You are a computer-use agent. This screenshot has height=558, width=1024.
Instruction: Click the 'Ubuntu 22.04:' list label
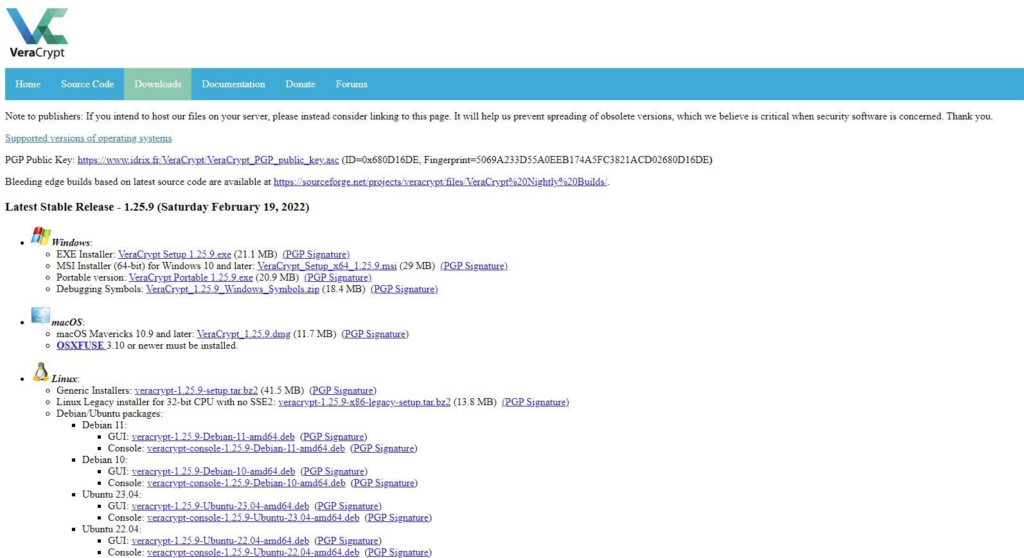point(111,529)
